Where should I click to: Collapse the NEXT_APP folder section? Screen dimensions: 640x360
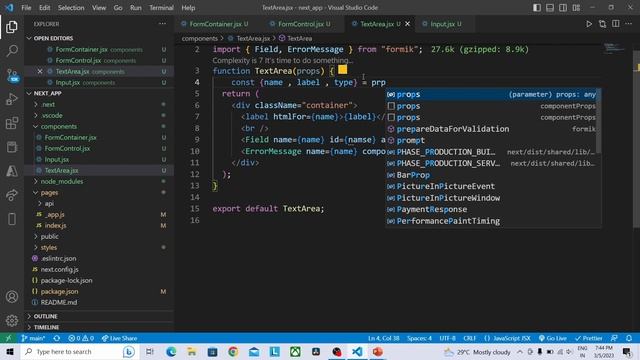point(99,93)
